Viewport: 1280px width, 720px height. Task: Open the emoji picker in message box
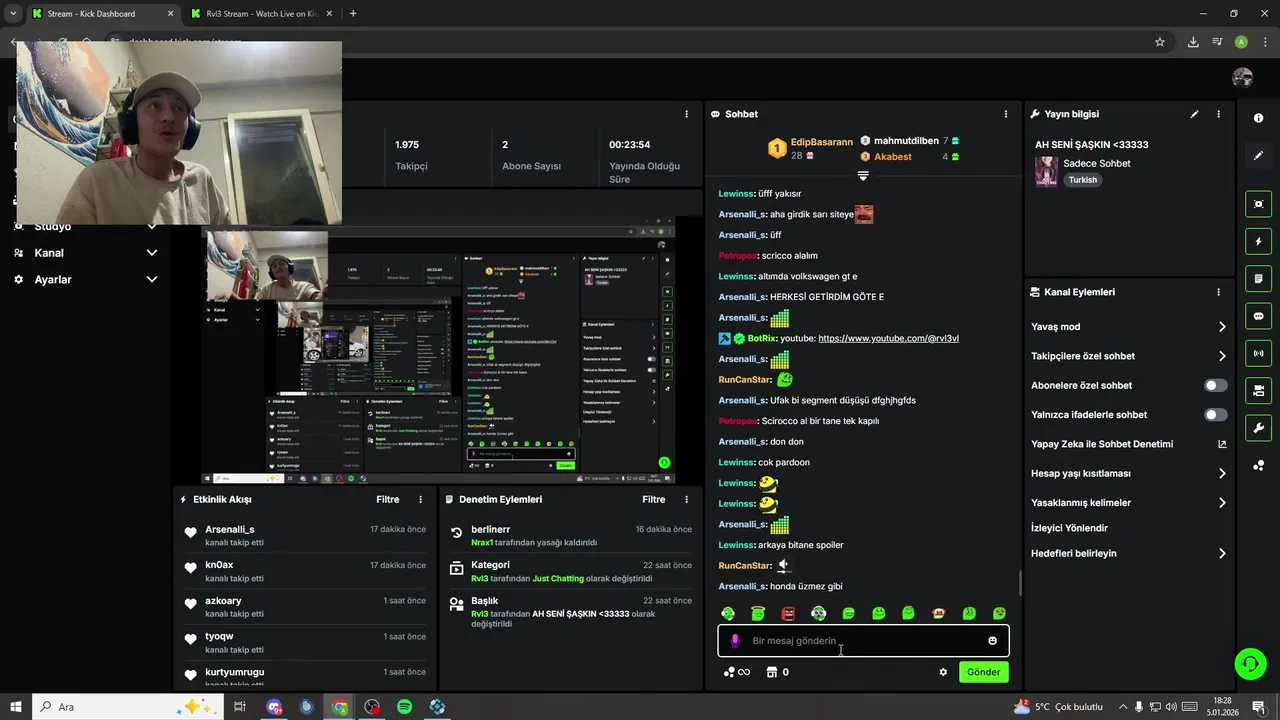click(x=992, y=641)
